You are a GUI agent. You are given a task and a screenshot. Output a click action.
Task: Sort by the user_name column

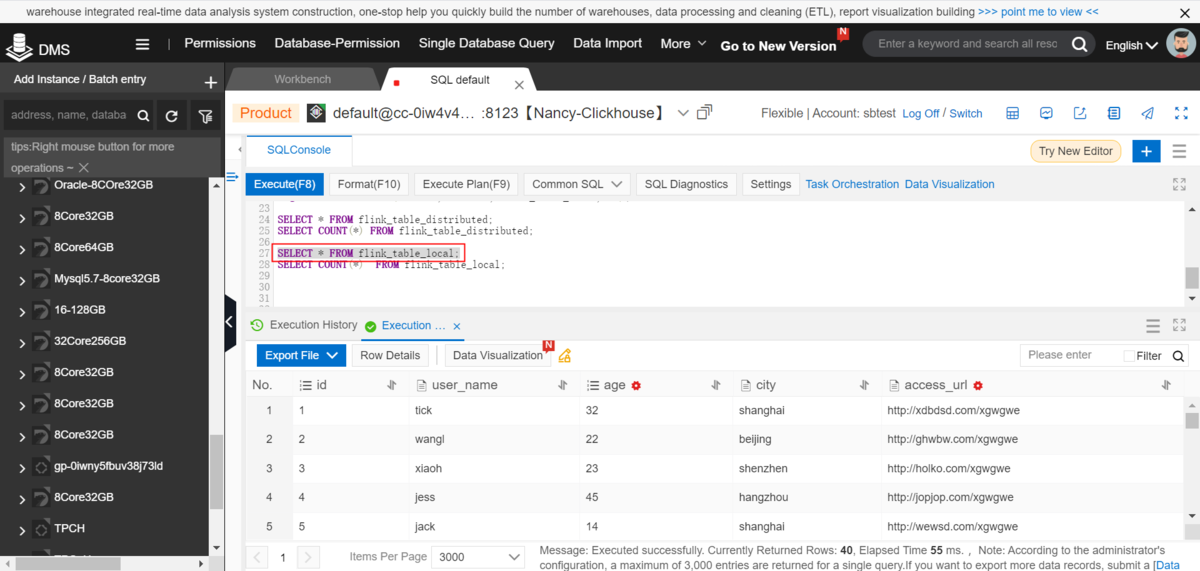(563, 385)
